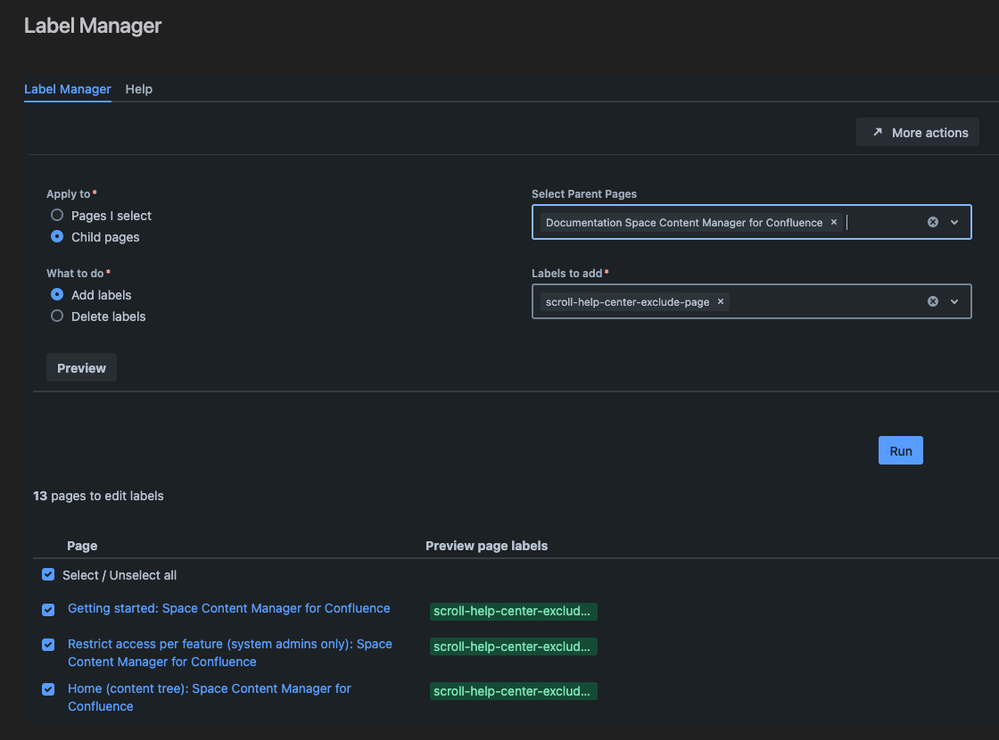Select the Pages I select option
The height and width of the screenshot is (740, 999).
pos(57,215)
